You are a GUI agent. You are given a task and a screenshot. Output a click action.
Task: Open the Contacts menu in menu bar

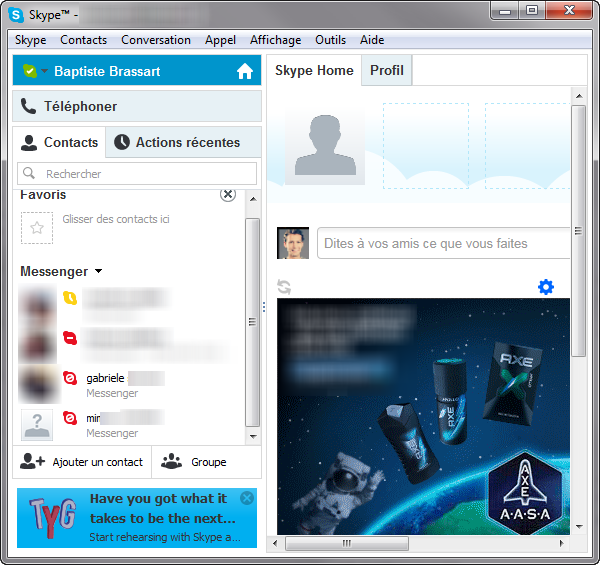(83, 40)
